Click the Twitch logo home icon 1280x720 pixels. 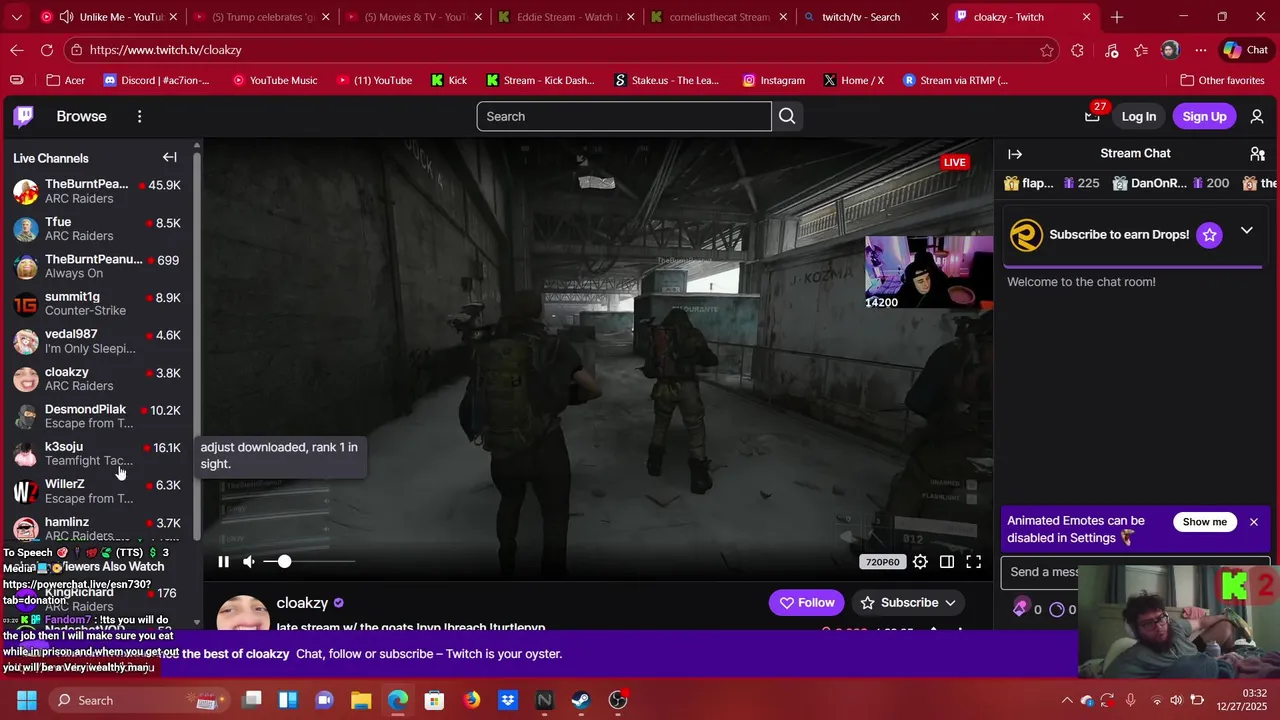pos(24,116)
